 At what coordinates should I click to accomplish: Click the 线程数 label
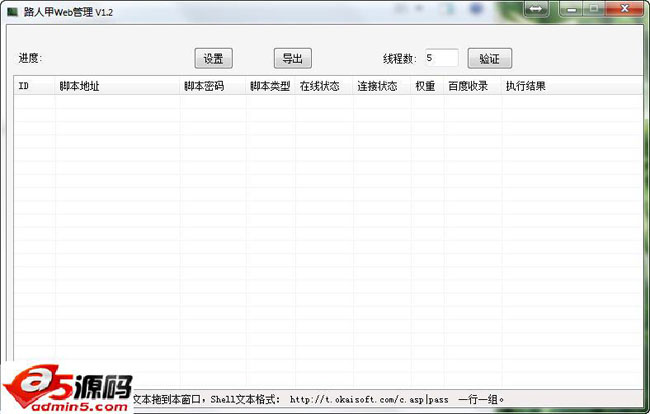pos(400,58)
